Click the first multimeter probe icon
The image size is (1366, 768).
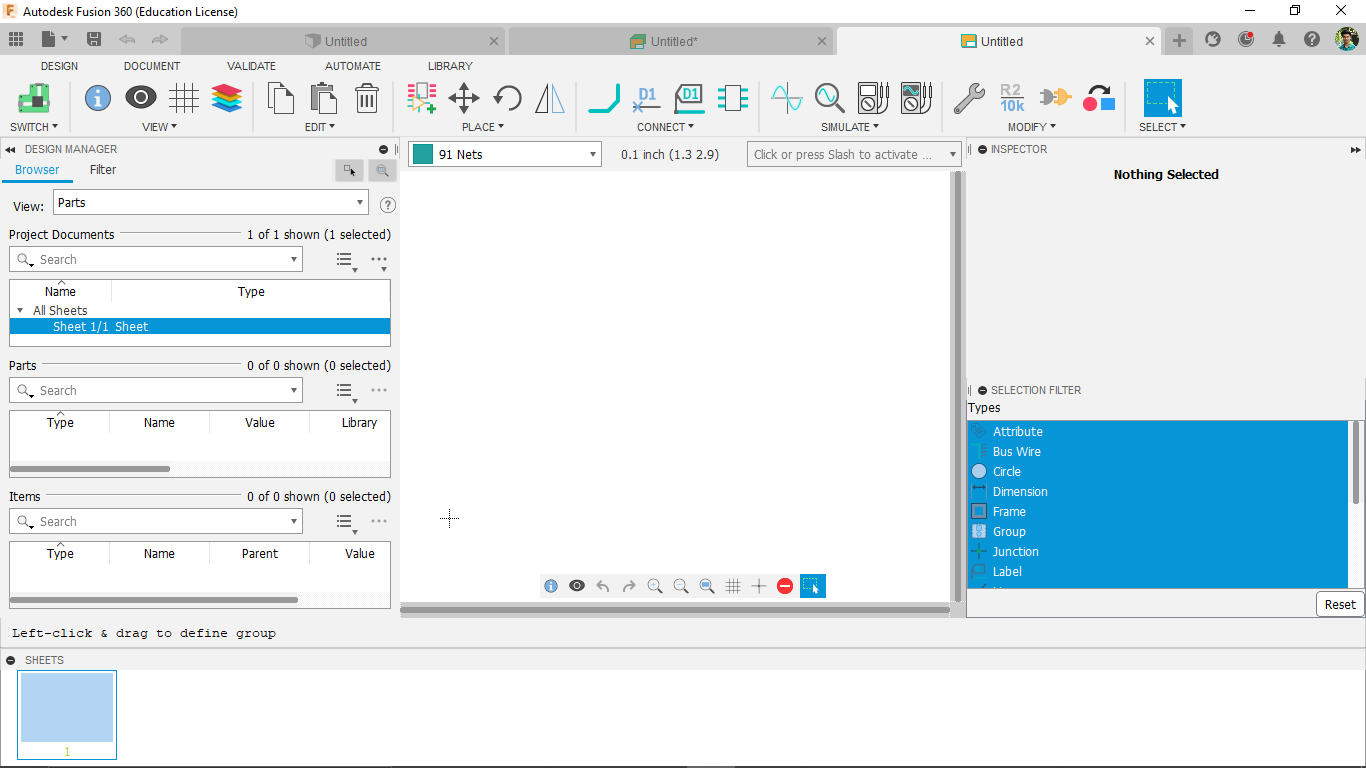[873, 98]
